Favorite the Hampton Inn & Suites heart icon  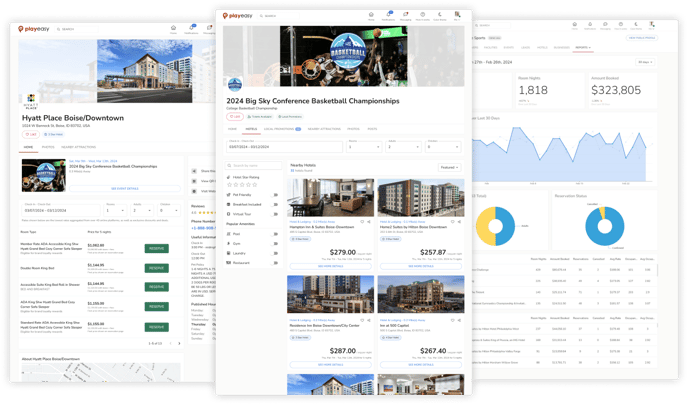(x=362, y=222)
